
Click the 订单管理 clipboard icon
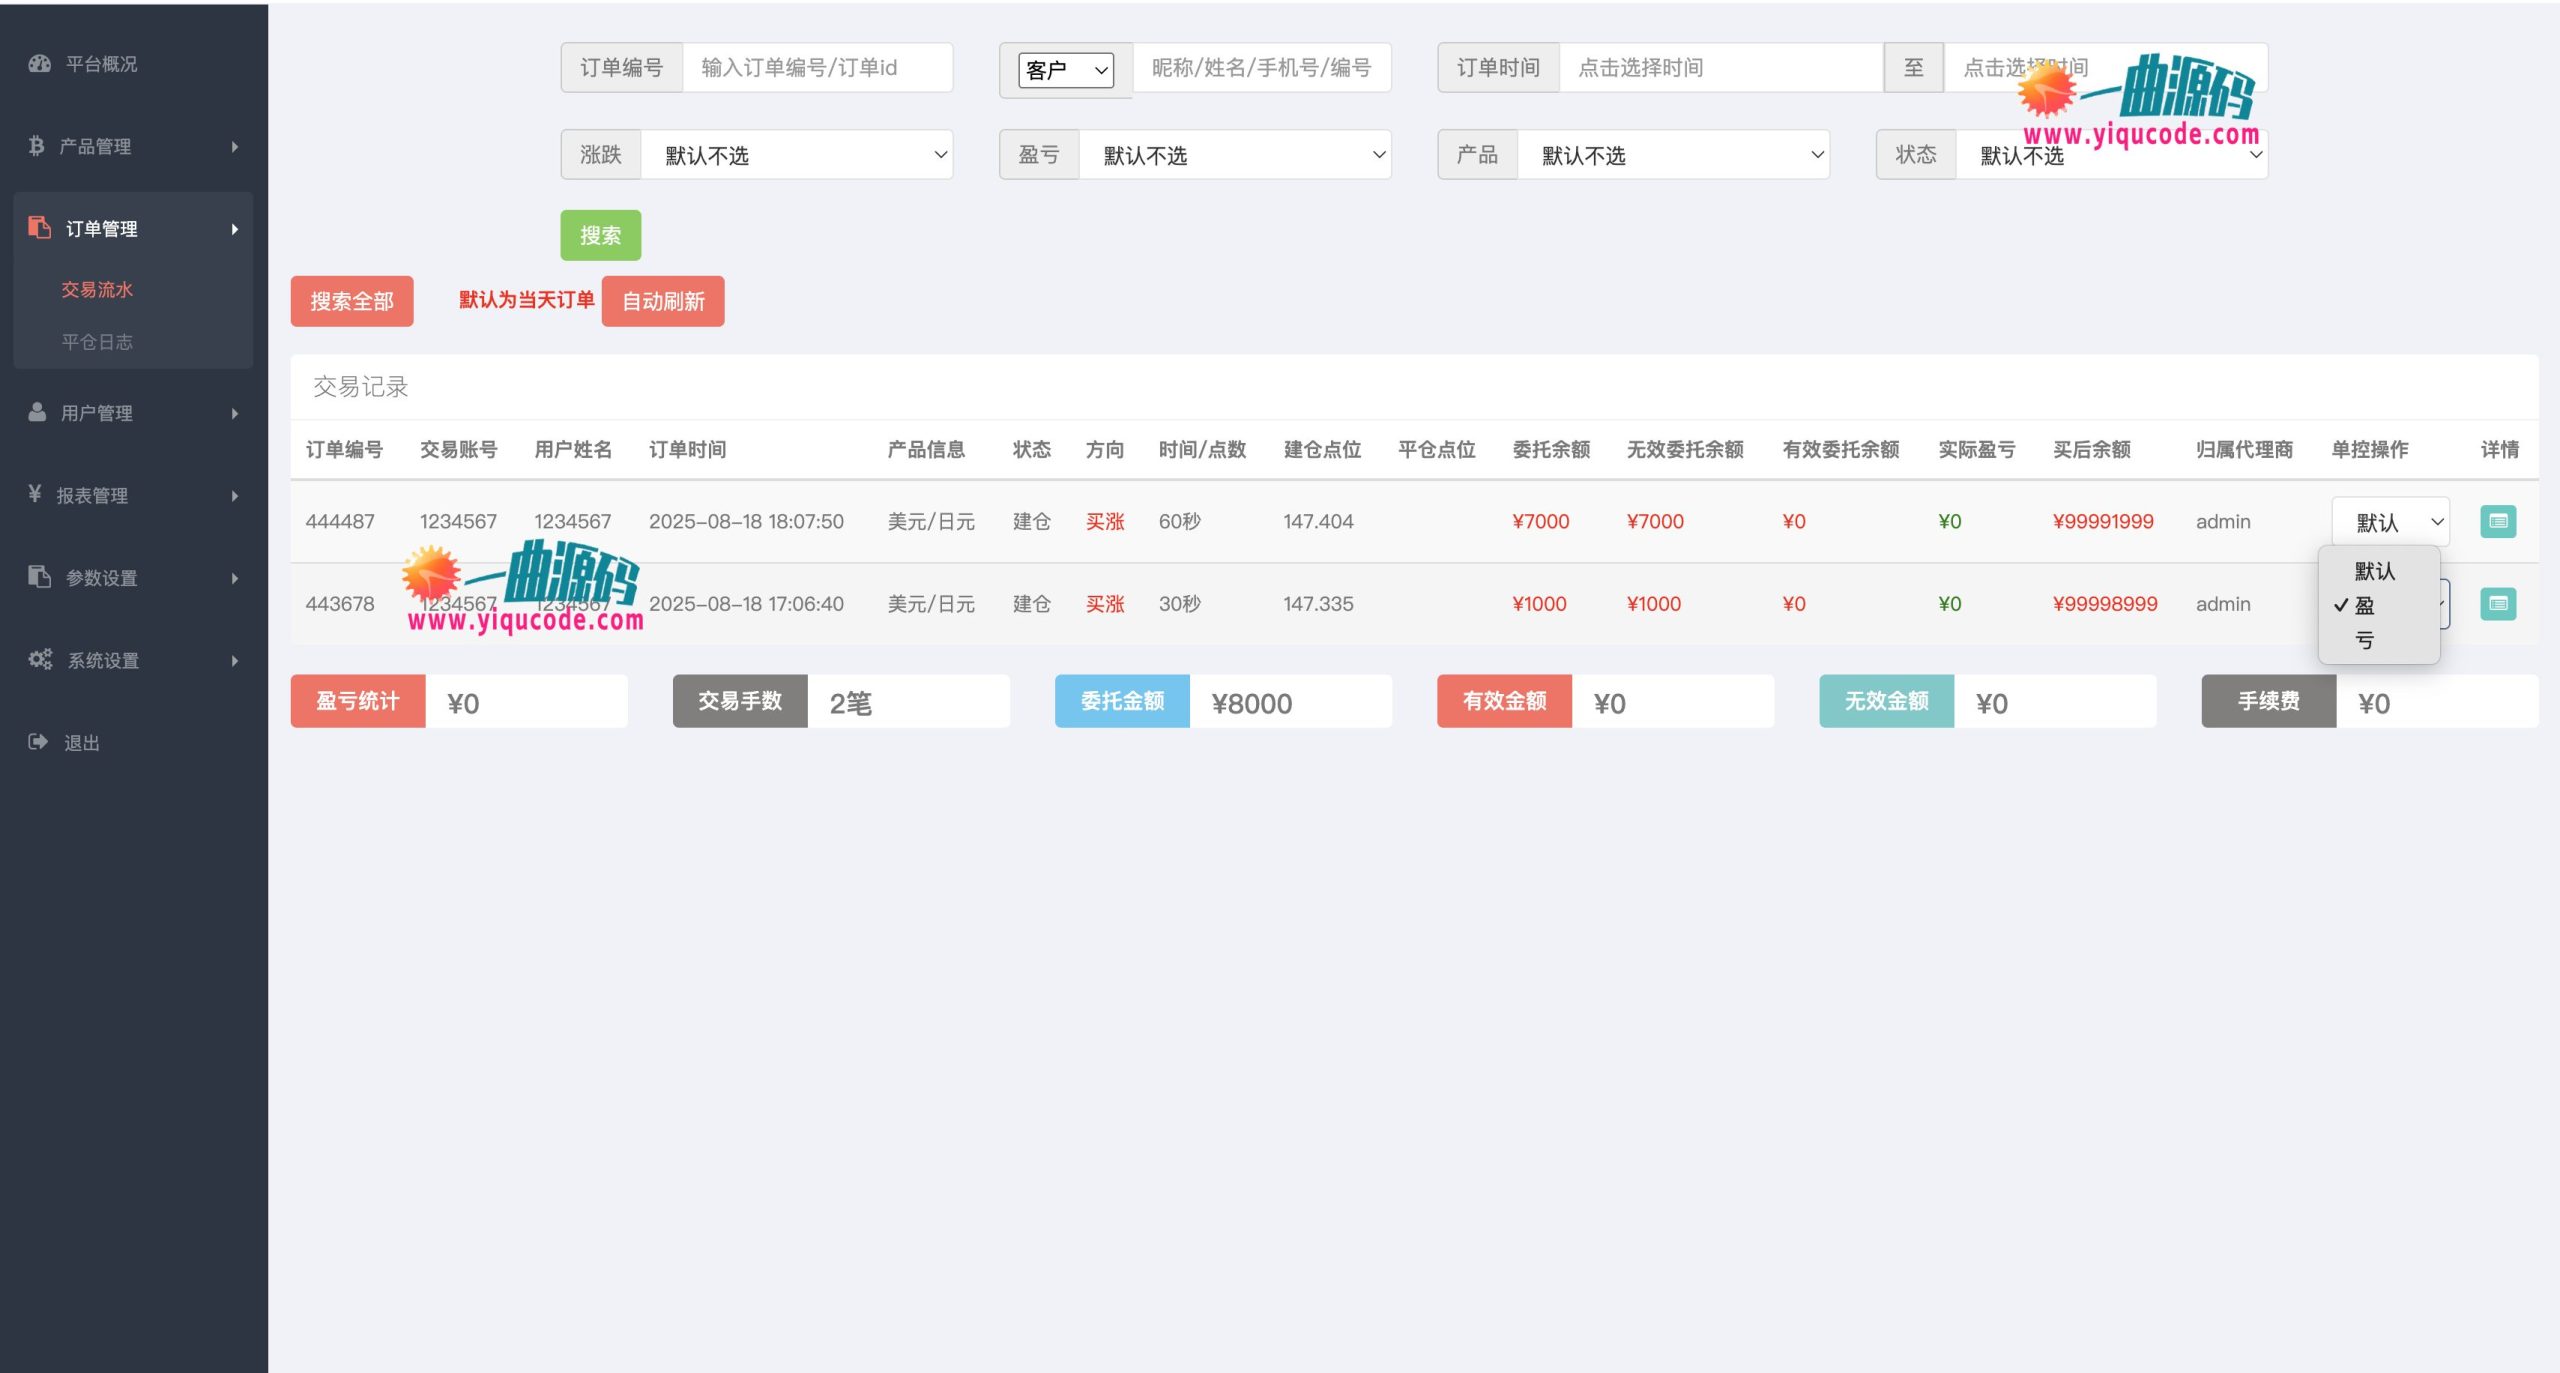pyautogui.click(x=39, y=228)
